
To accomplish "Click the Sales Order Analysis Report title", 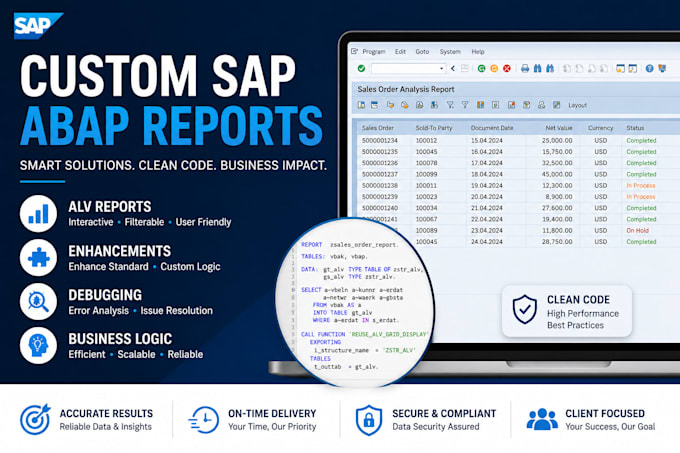I will tap(405, 89).
